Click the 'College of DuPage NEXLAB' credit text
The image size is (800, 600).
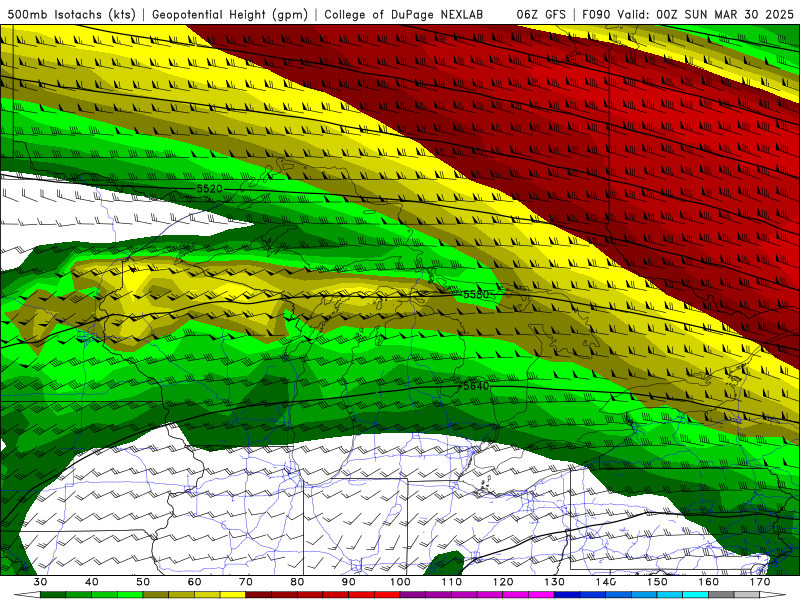pyautogui.click(x=403, y=14)
